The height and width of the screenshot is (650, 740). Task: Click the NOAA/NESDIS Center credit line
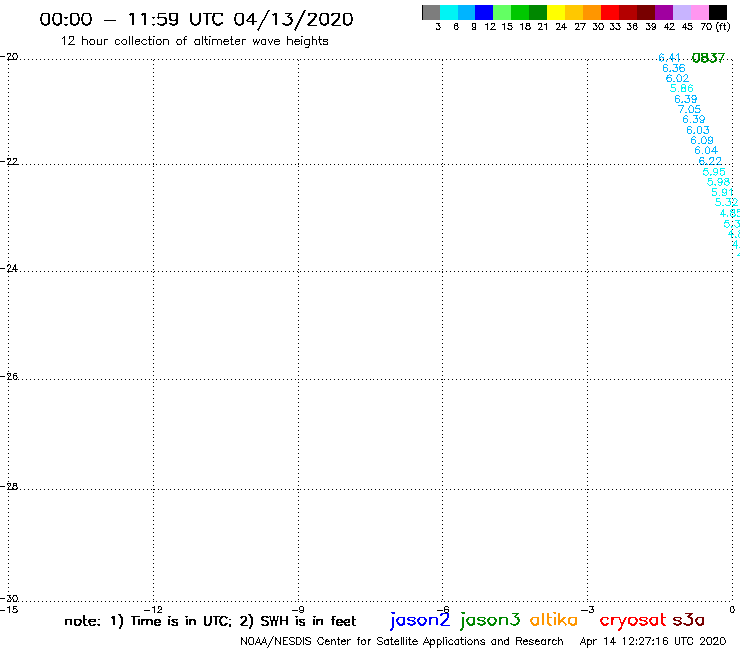pyautogui.click(x=402, y=642)
